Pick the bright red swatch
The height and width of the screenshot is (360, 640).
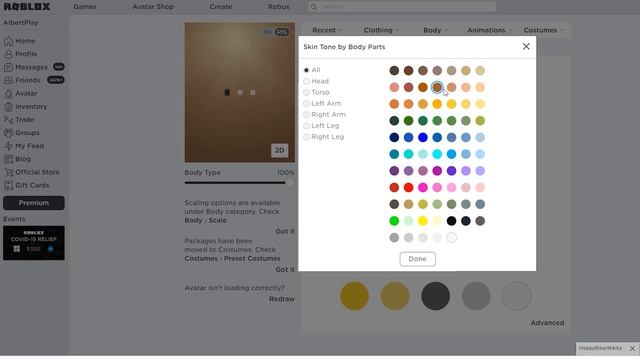[408, 187]
